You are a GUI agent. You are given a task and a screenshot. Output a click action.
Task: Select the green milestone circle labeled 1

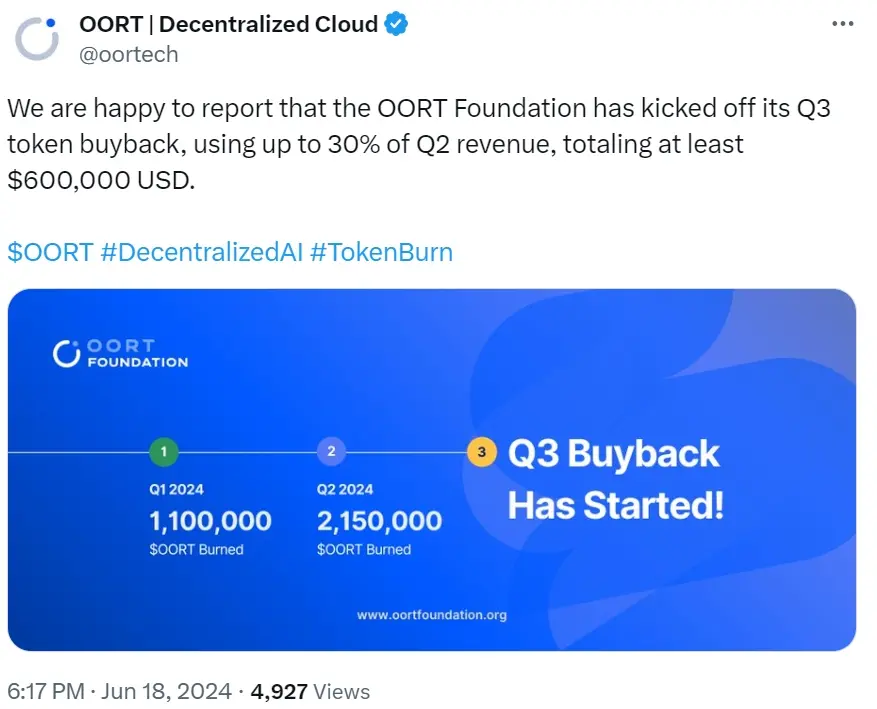click(164, 451)
